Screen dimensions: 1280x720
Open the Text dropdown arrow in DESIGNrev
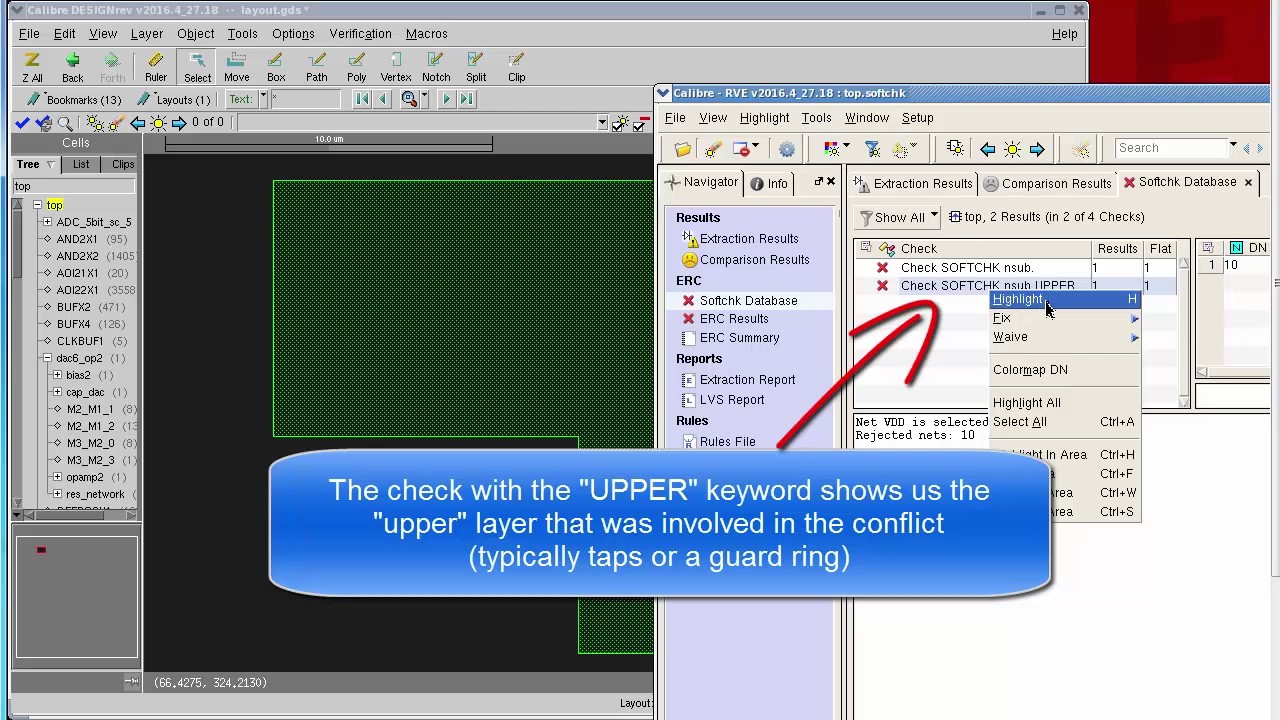264,98
